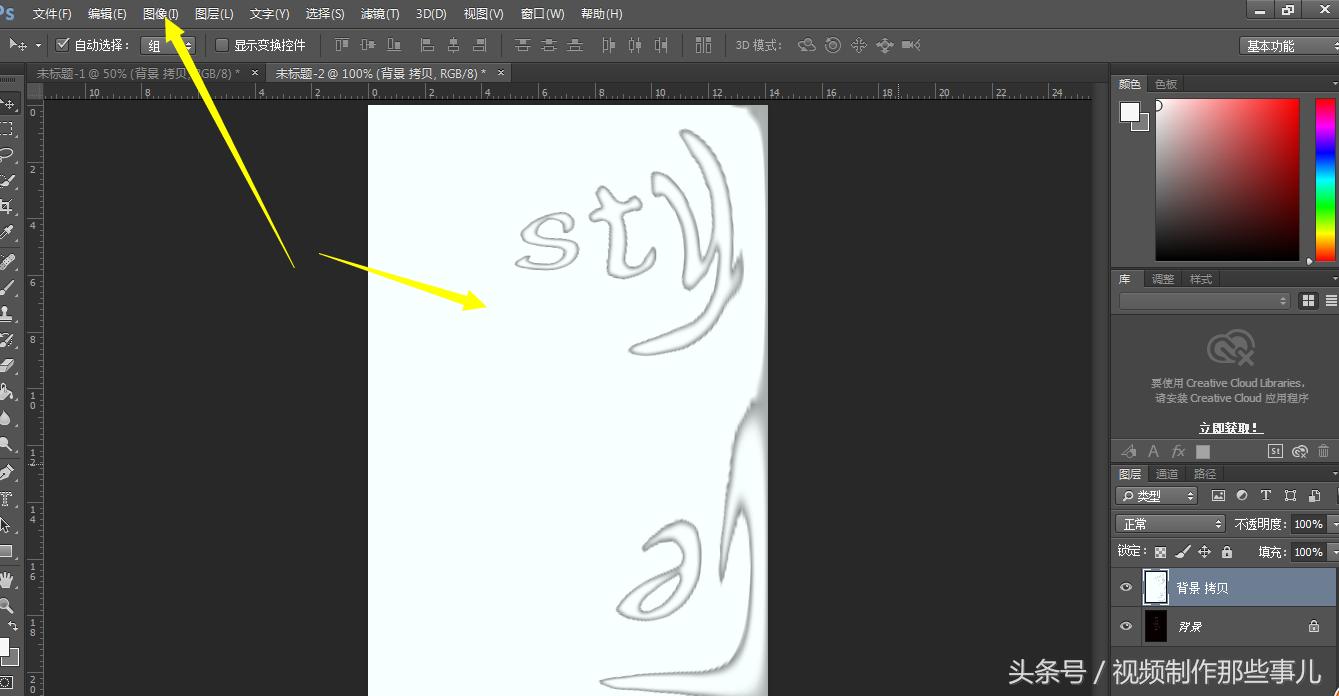Click the lock position icon
The width and height of the screenshot is (1339, 696).
(x=1207, y=551)
